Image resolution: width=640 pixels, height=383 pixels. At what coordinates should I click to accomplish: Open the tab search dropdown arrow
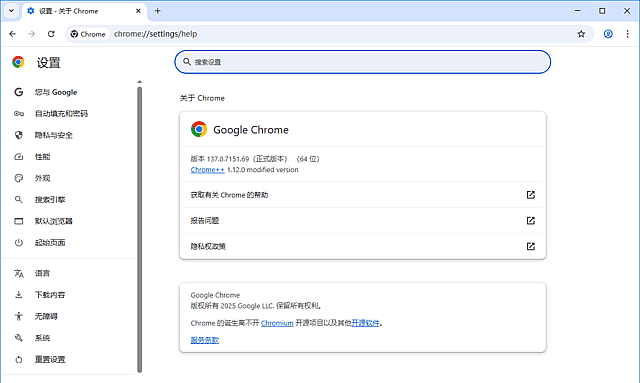(x=11, y=11)
